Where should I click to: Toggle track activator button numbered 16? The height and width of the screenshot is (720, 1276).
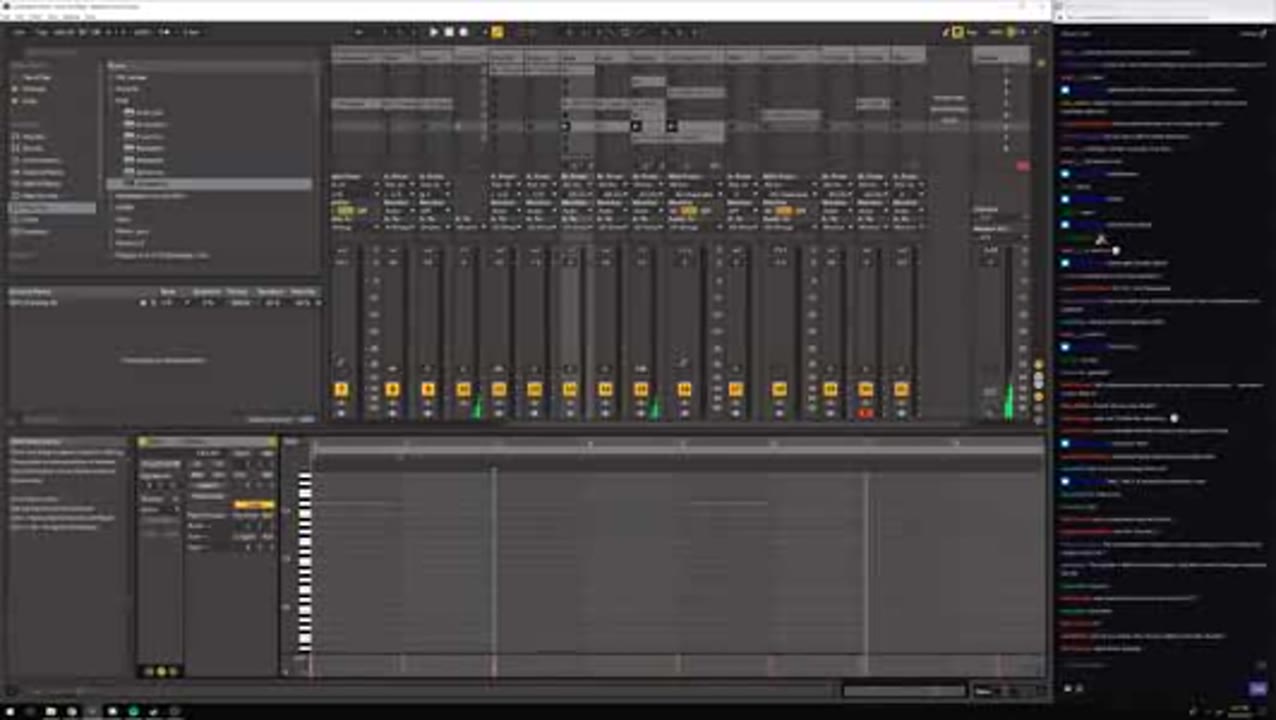pos(684,389)
